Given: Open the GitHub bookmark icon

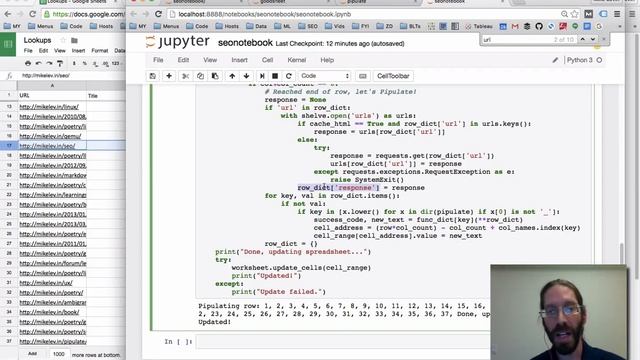Looking at the screenshot, I should click(539, 26).
